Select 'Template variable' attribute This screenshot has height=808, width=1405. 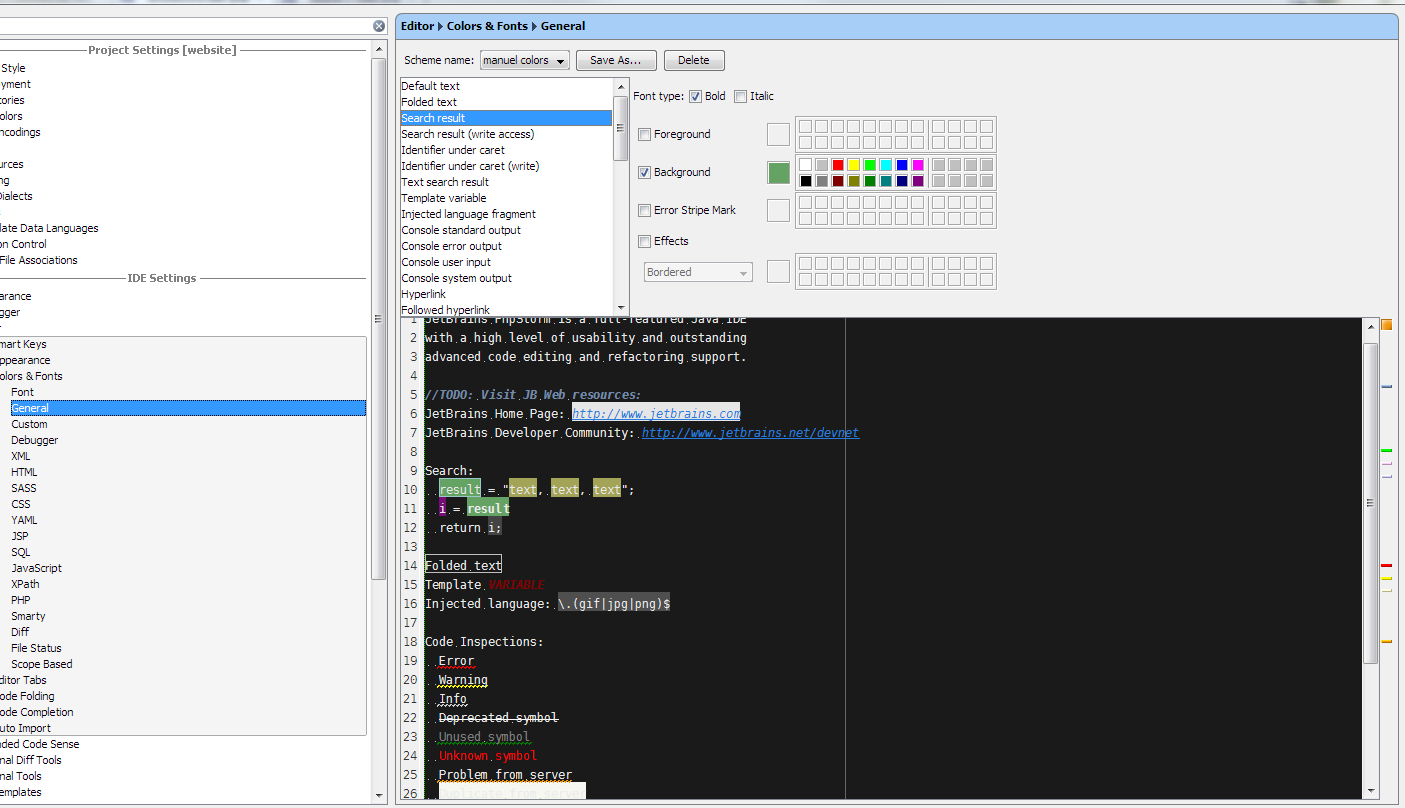506,198
